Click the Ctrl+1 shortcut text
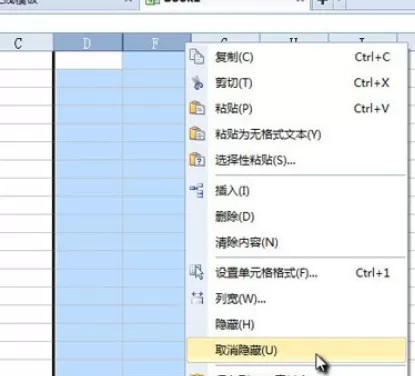415x376 pixels. click(x=372, y=273)
